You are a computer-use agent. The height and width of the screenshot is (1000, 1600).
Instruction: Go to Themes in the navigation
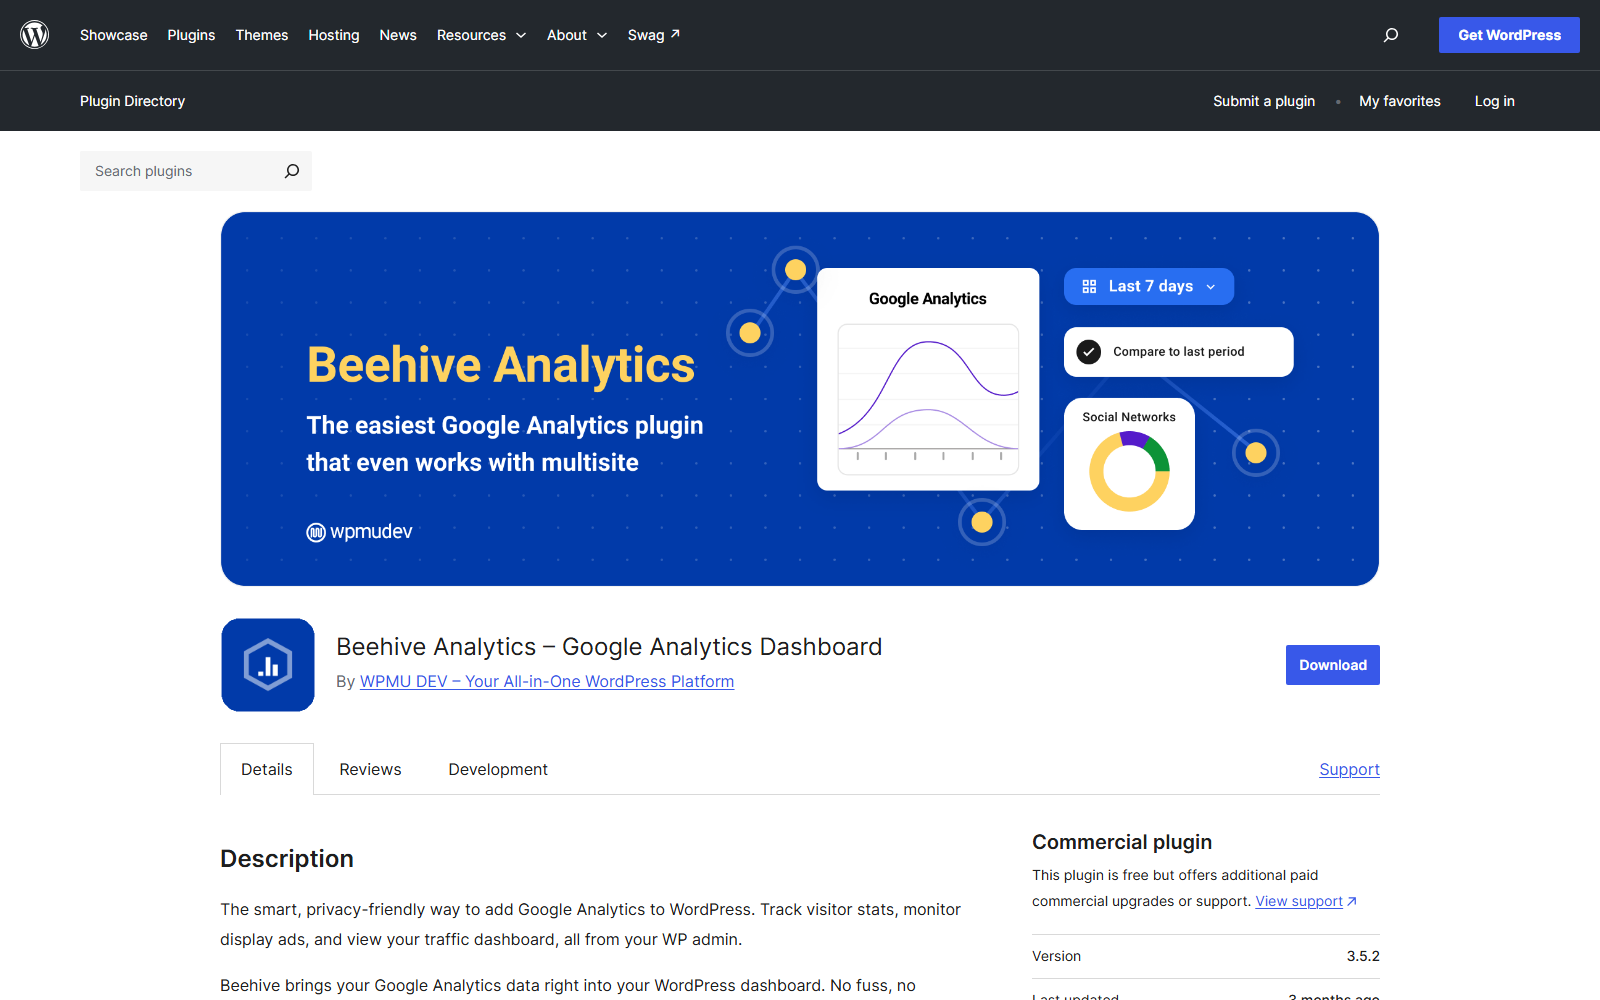[x=262, y=35]
